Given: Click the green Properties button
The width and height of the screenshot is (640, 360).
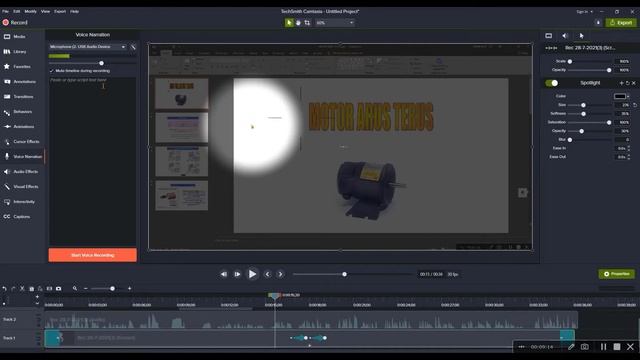Looking at the screenshot, I should click(x=616, y=274).
